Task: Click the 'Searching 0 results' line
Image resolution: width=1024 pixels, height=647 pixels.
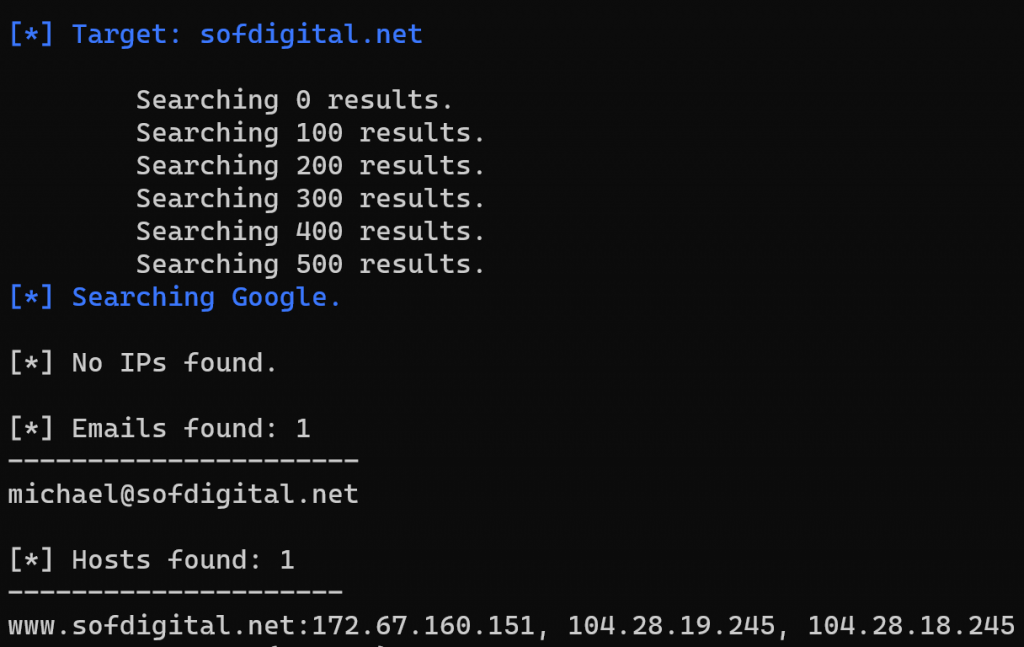Action: click(x=295, y=101)
